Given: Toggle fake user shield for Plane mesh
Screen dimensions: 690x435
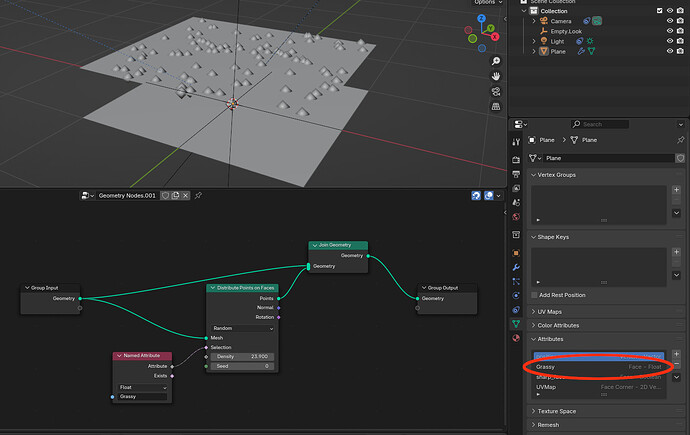Looking at the screenshot, I should 680,158.
